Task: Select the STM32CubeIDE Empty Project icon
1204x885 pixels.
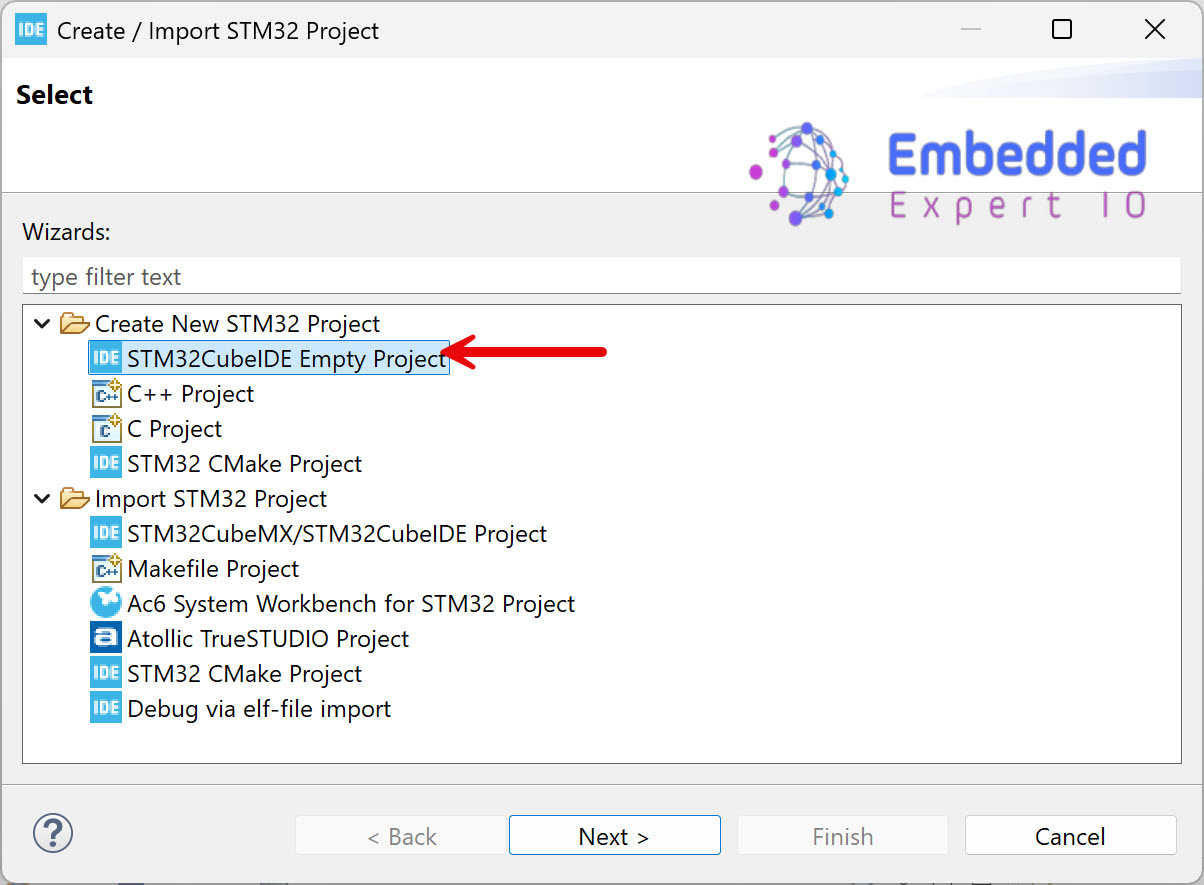Action: pyautogui.click(x=105, y=357)
